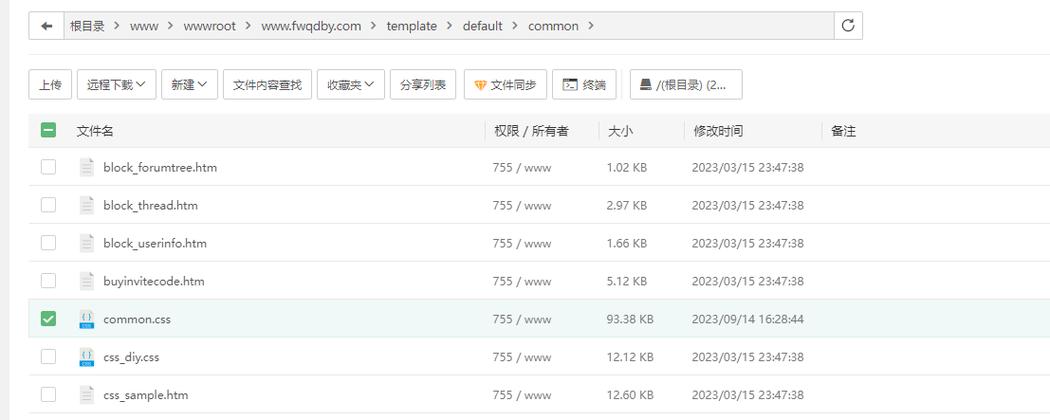Check the css_sample.htm checkbox
Image resolution: width=1050 pixels, height=420 pixels.
coord(48,395)
